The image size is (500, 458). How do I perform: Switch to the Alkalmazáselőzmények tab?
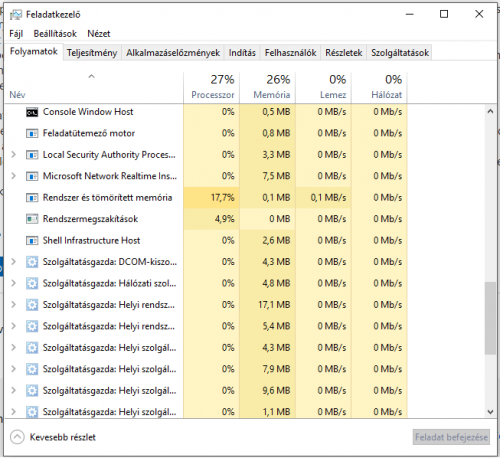173,53
